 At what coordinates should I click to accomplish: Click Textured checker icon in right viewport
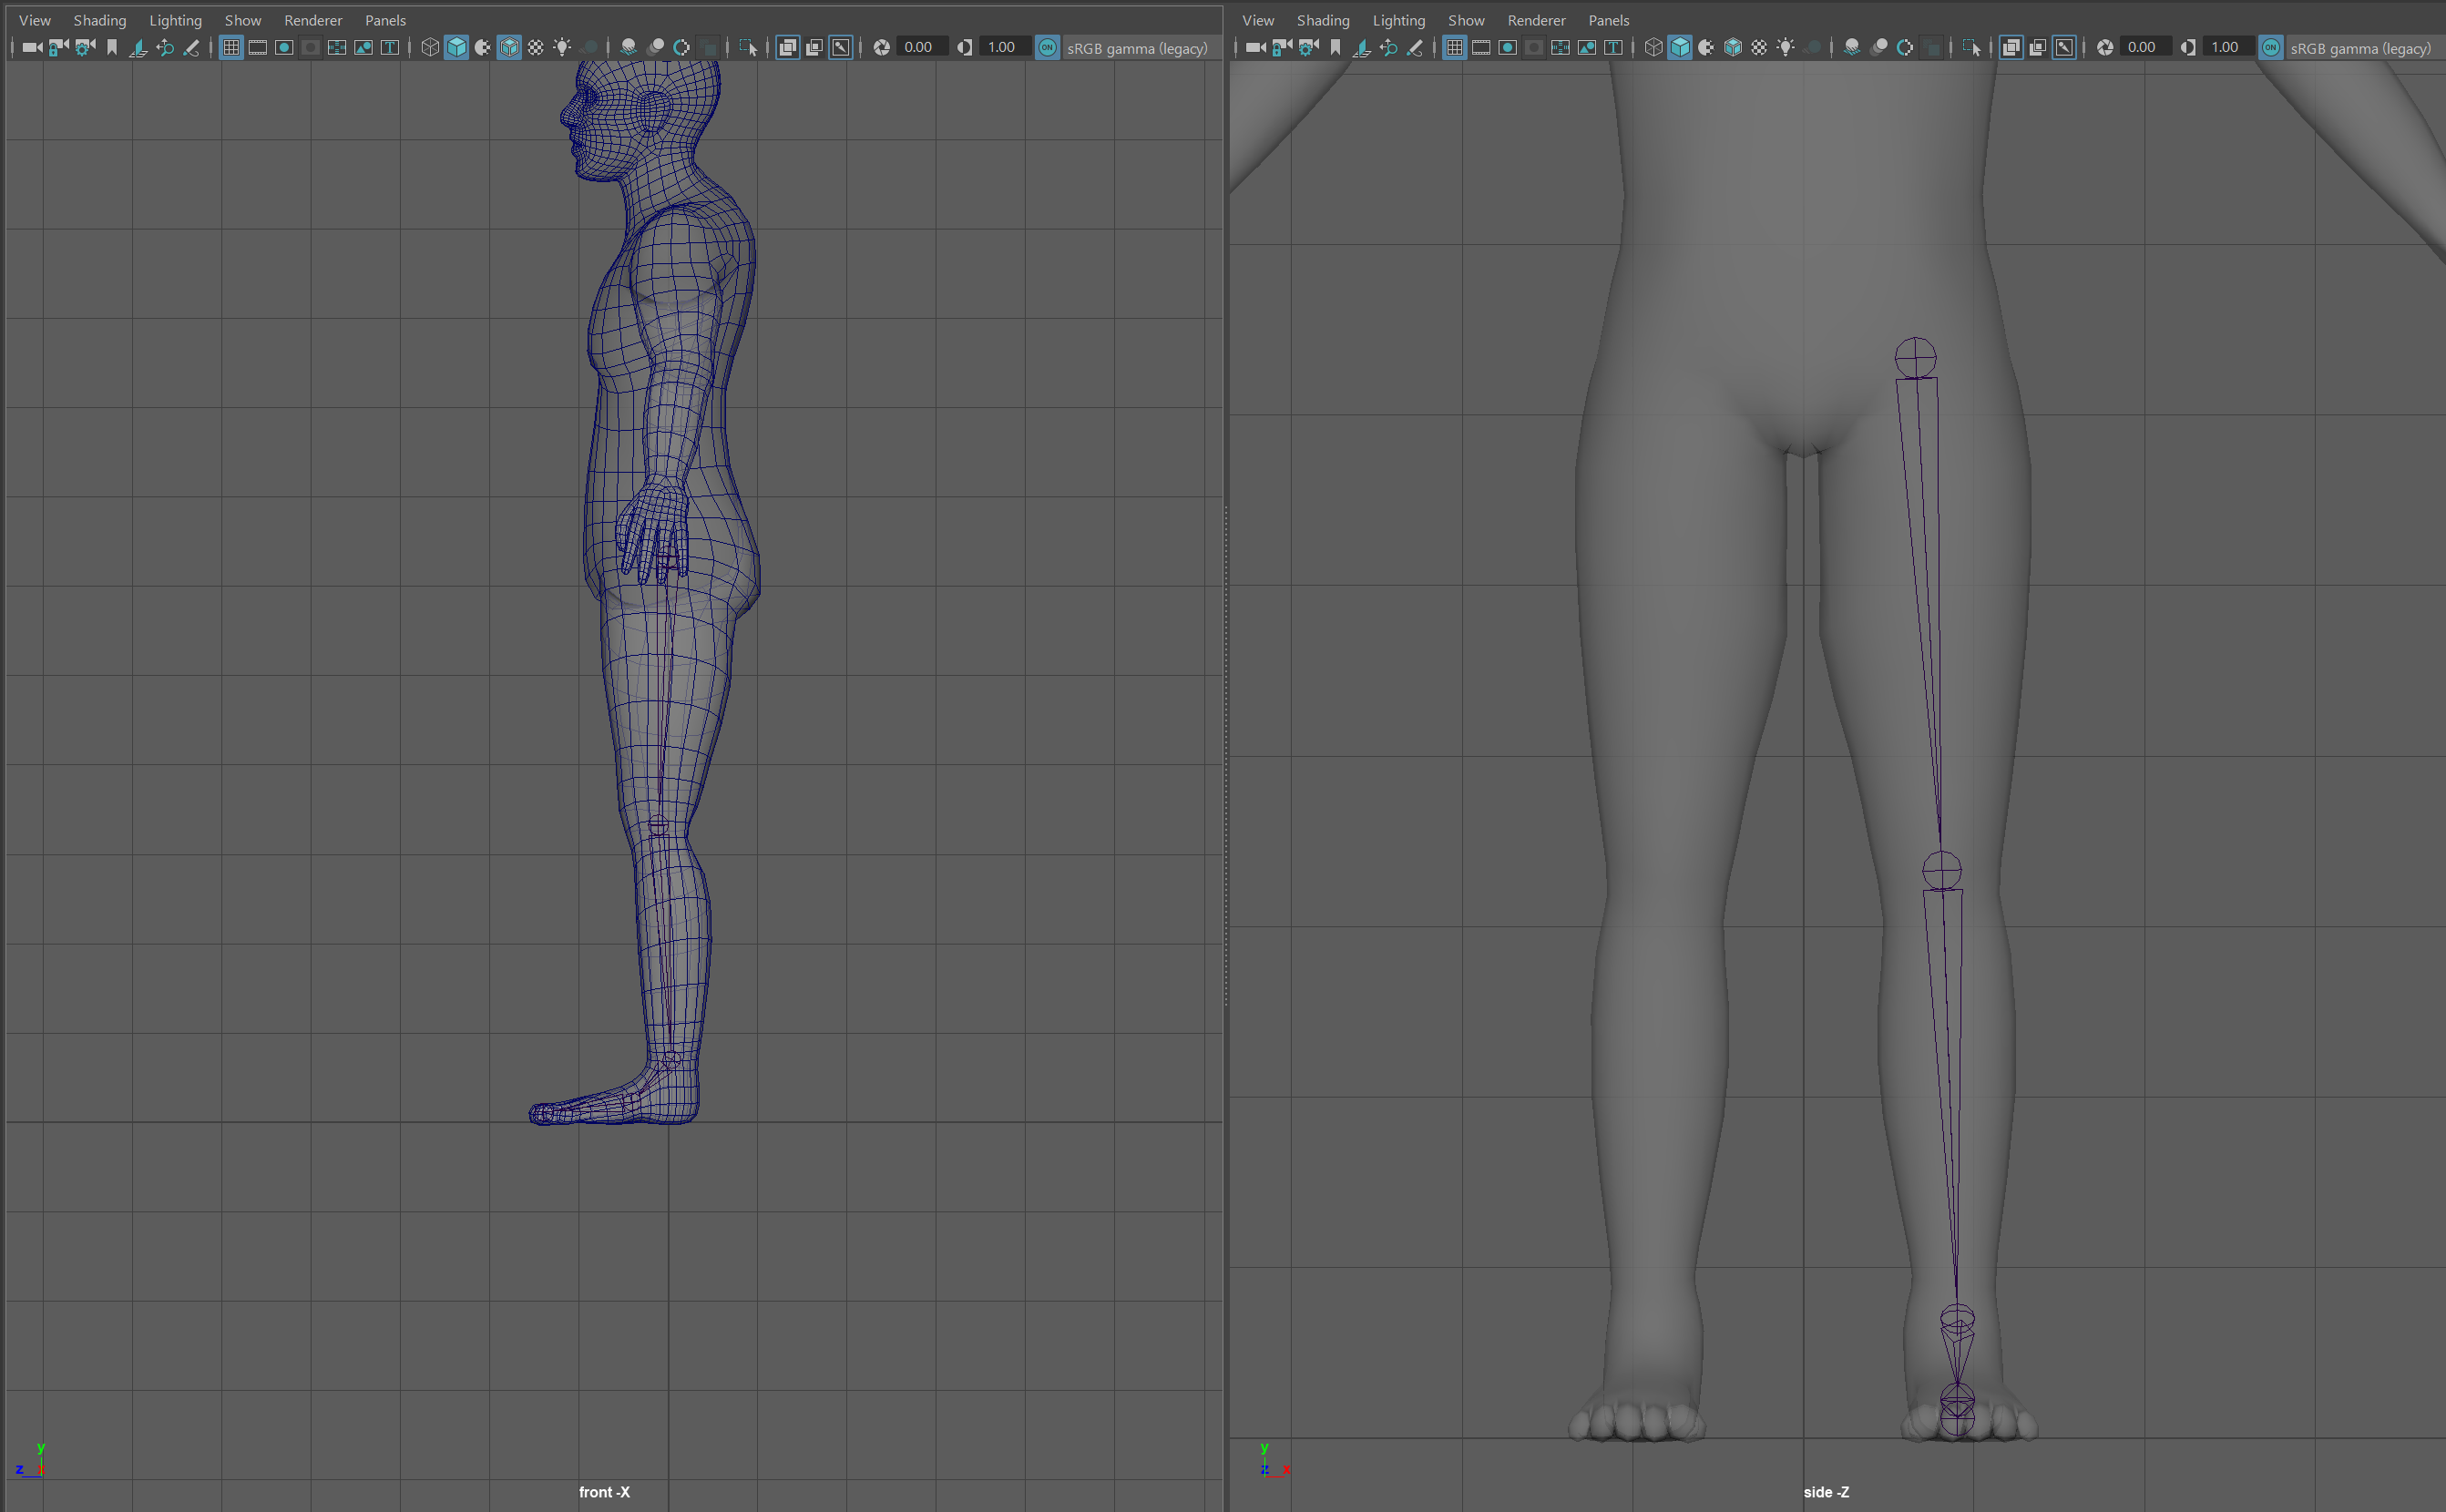pos(1759,47)
